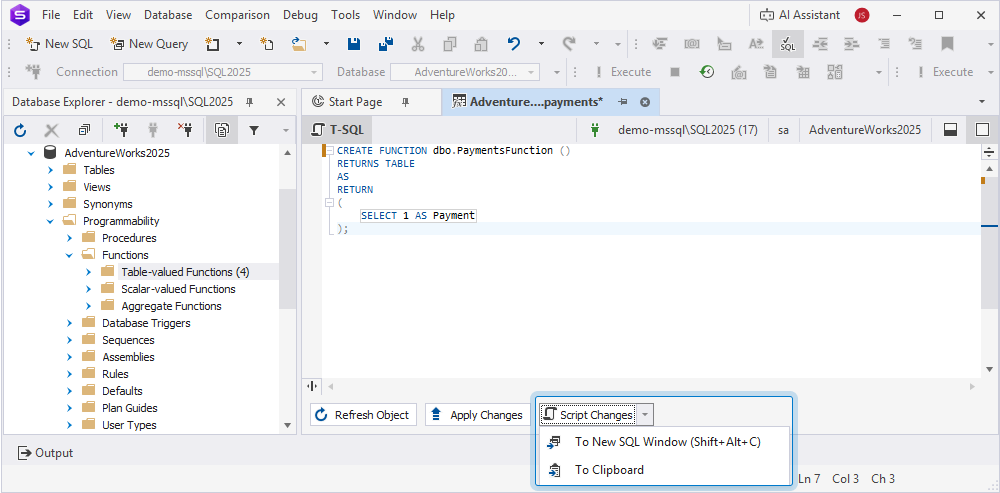Expand the Database Triggers folder

(x=70, y=323)
